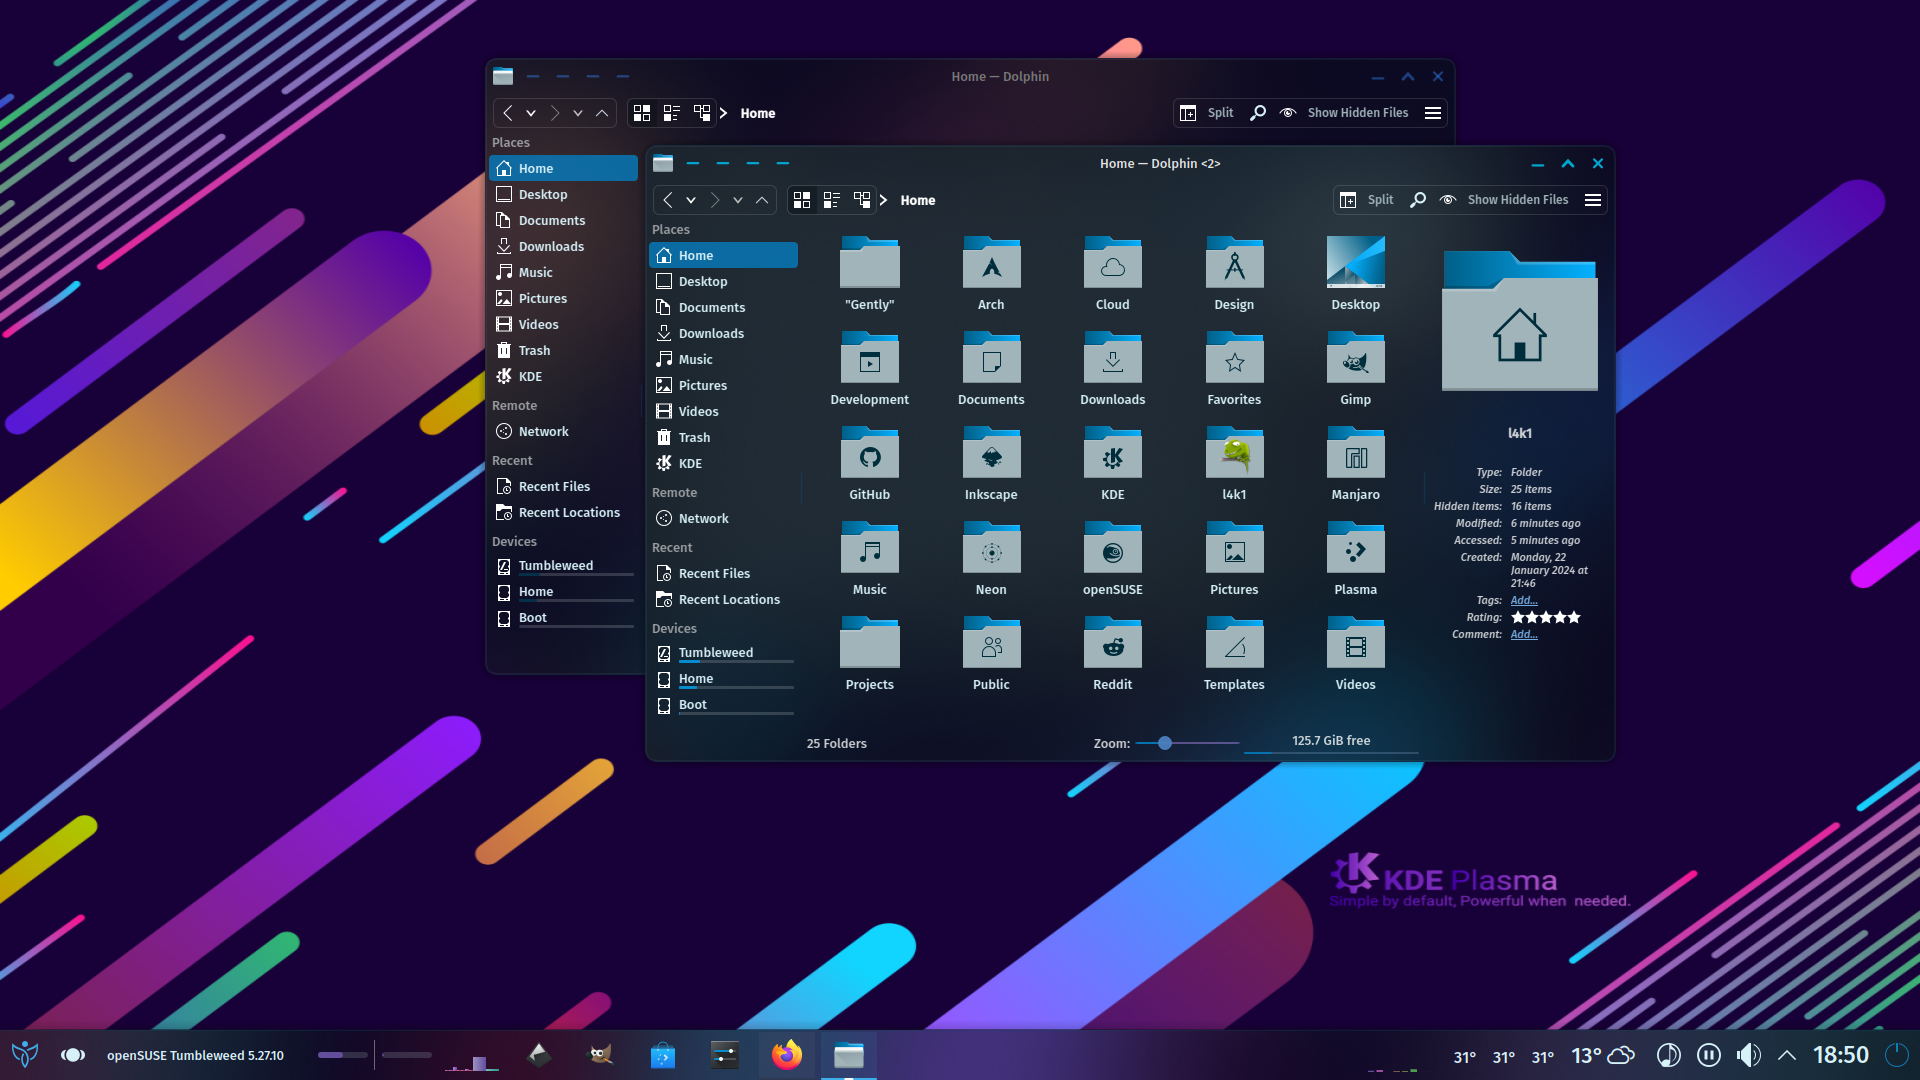1920x1080 pixels.
Task: Select Network in Dolphin <2> sidebar
Action: [723, 518]
